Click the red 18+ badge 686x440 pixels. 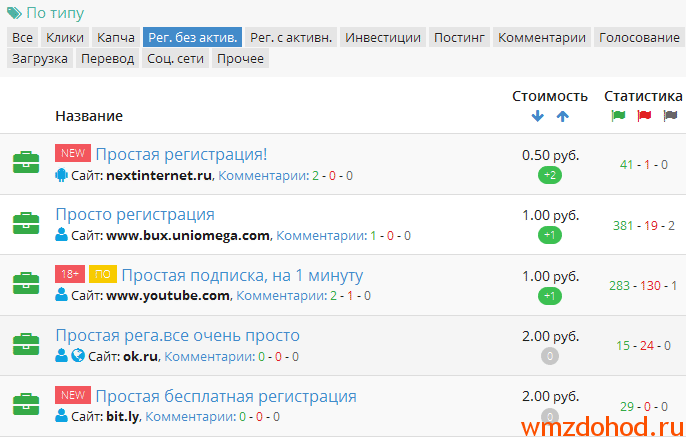coord(70,274)
